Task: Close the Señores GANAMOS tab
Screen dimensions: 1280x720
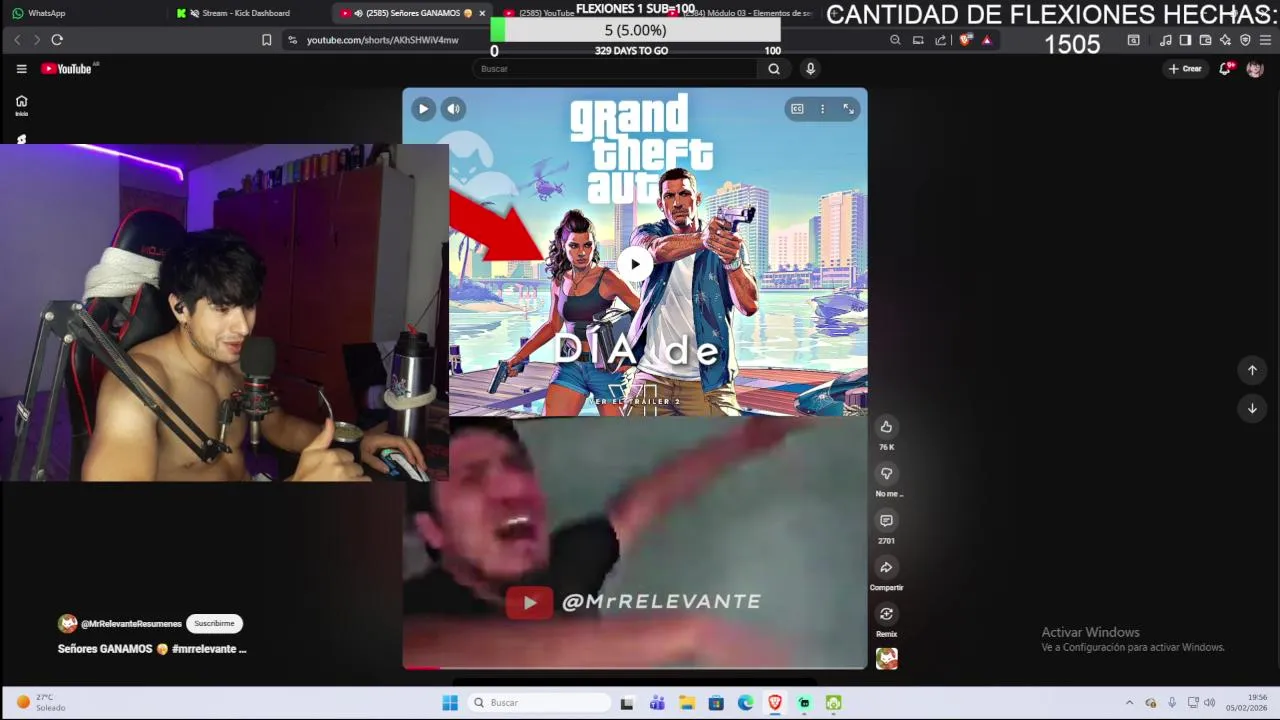Action: pyautogui.click(x=482, y=13)
